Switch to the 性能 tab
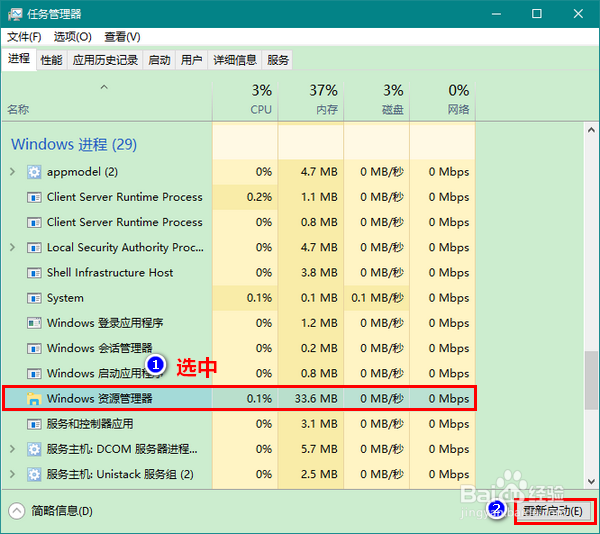Image resolution: width=600 pixels, height=534 pixels. 52,60
